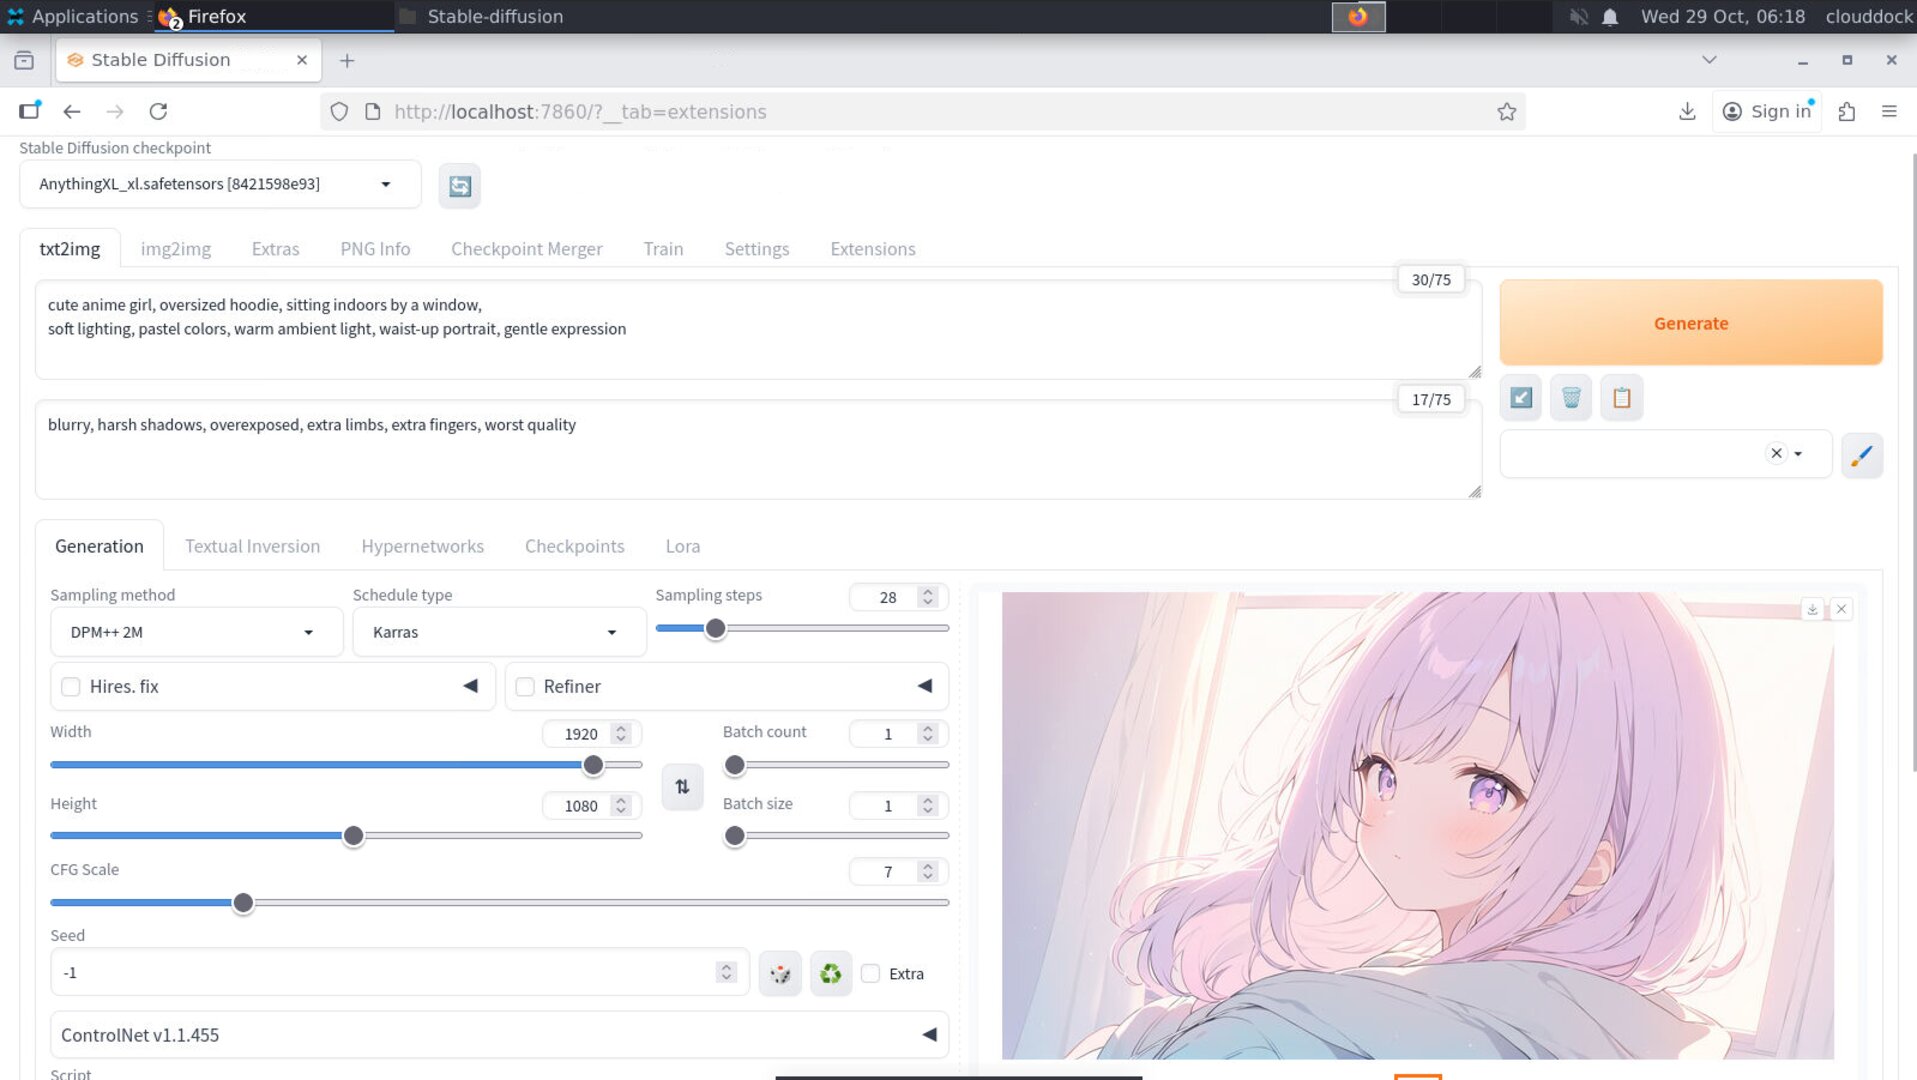Enable the Refiner checkbox

525,687
